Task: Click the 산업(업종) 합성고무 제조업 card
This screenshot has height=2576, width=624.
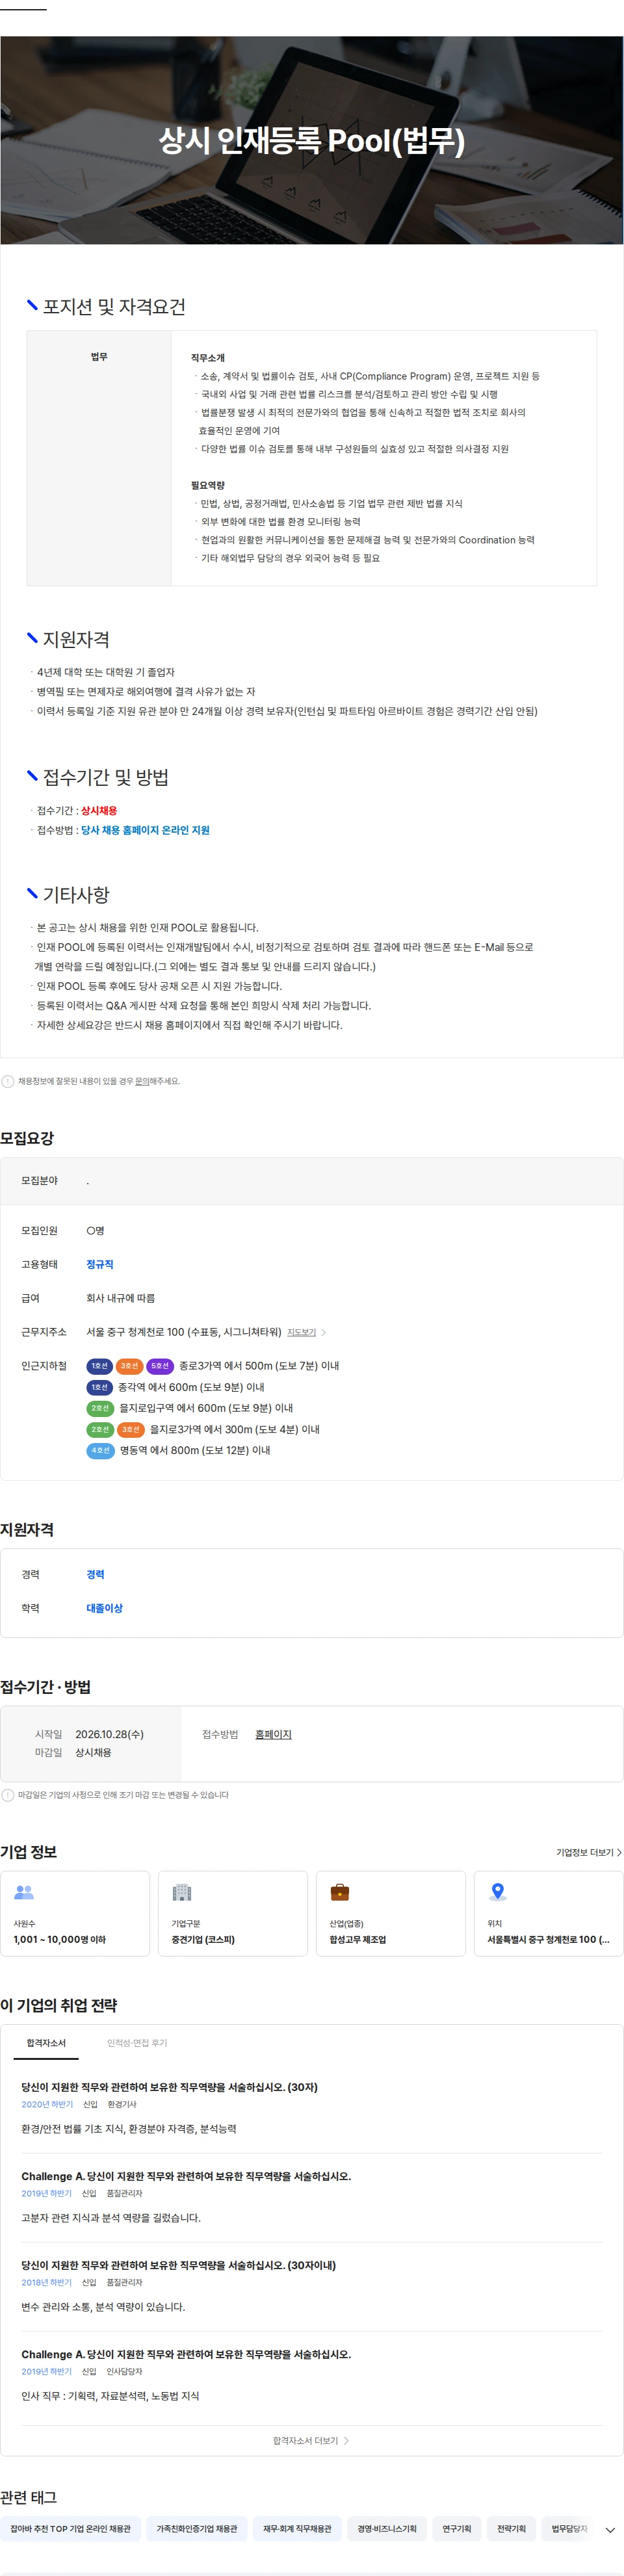Action: (391, 1913)
